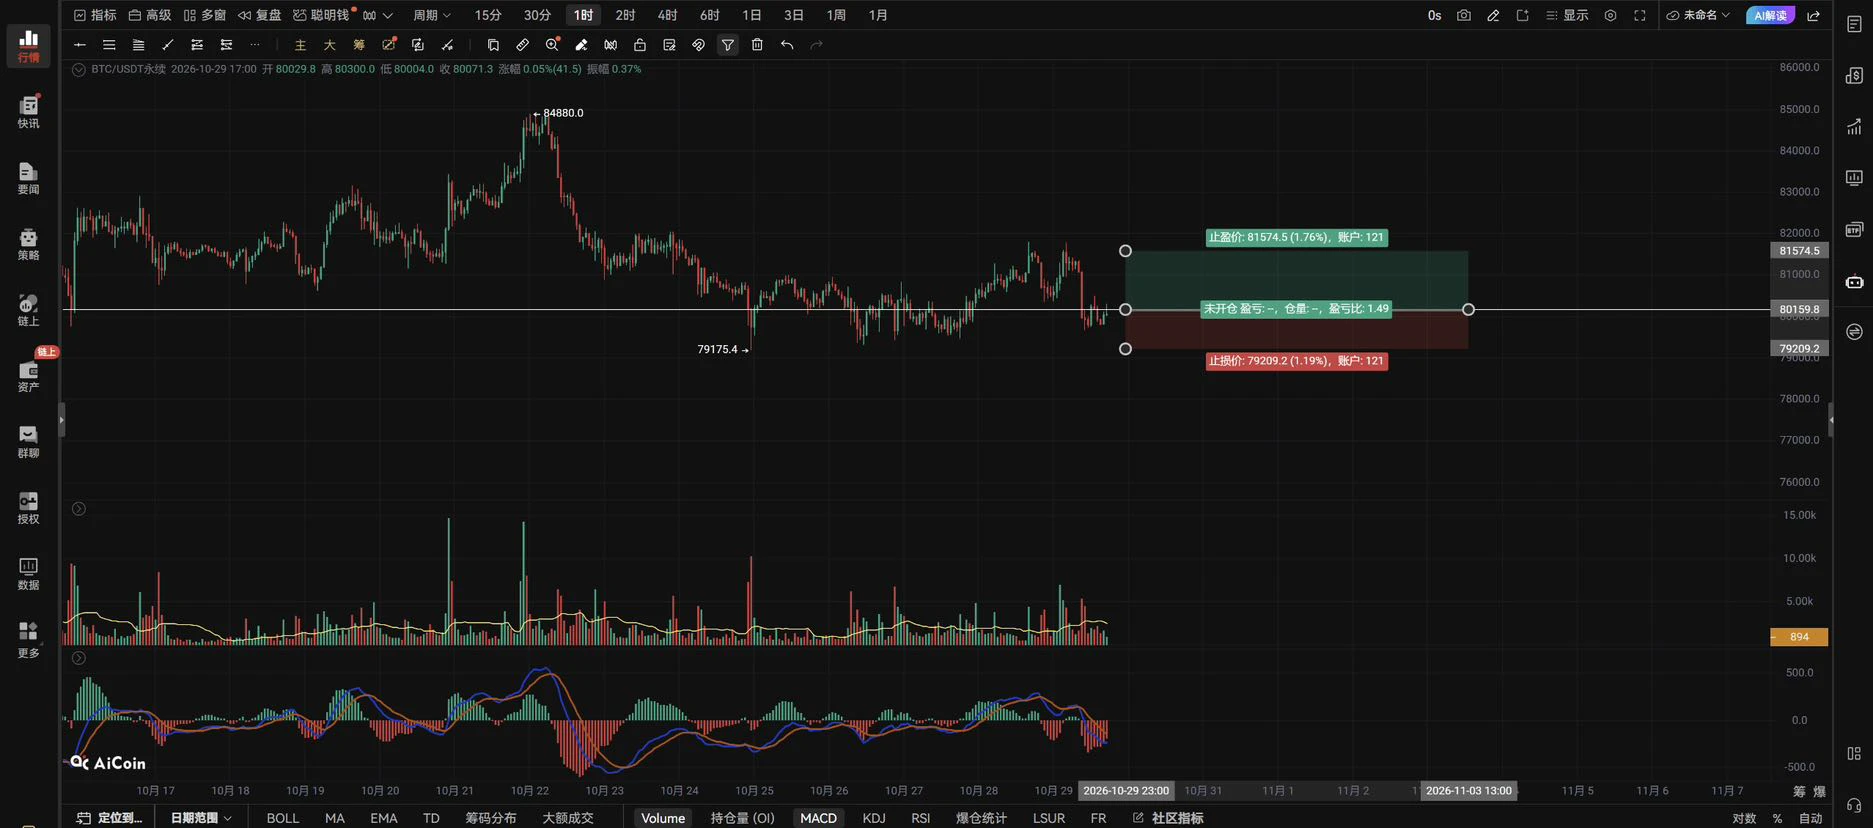Collapse the BTC/USDT main chart legend
Image resolution: width=1873 pixels, height=828 pixels.
(x=79, y=69)
